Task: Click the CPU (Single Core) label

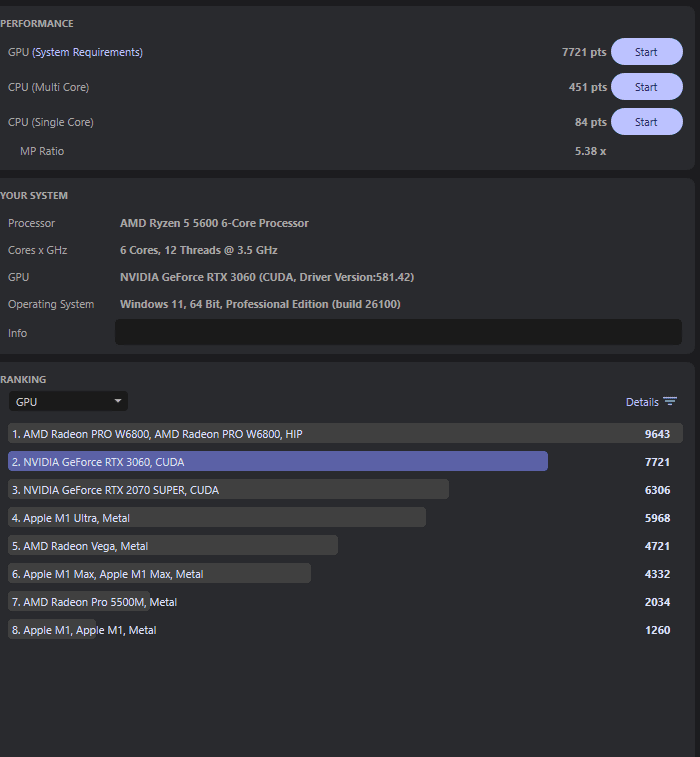Action: [x=51, y=122]
